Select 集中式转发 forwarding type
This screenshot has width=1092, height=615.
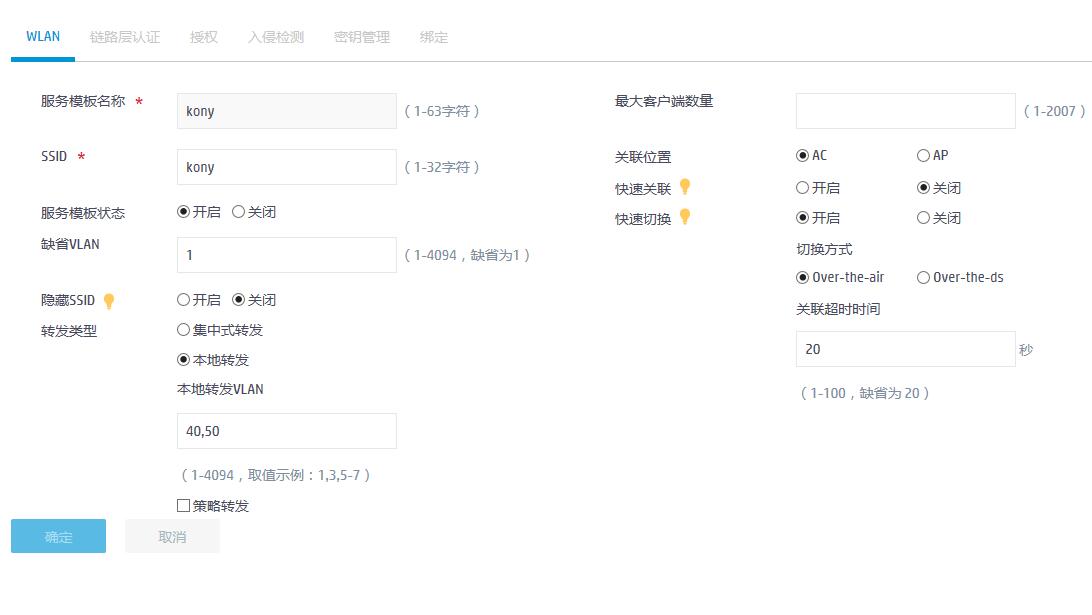coord(183,330)
